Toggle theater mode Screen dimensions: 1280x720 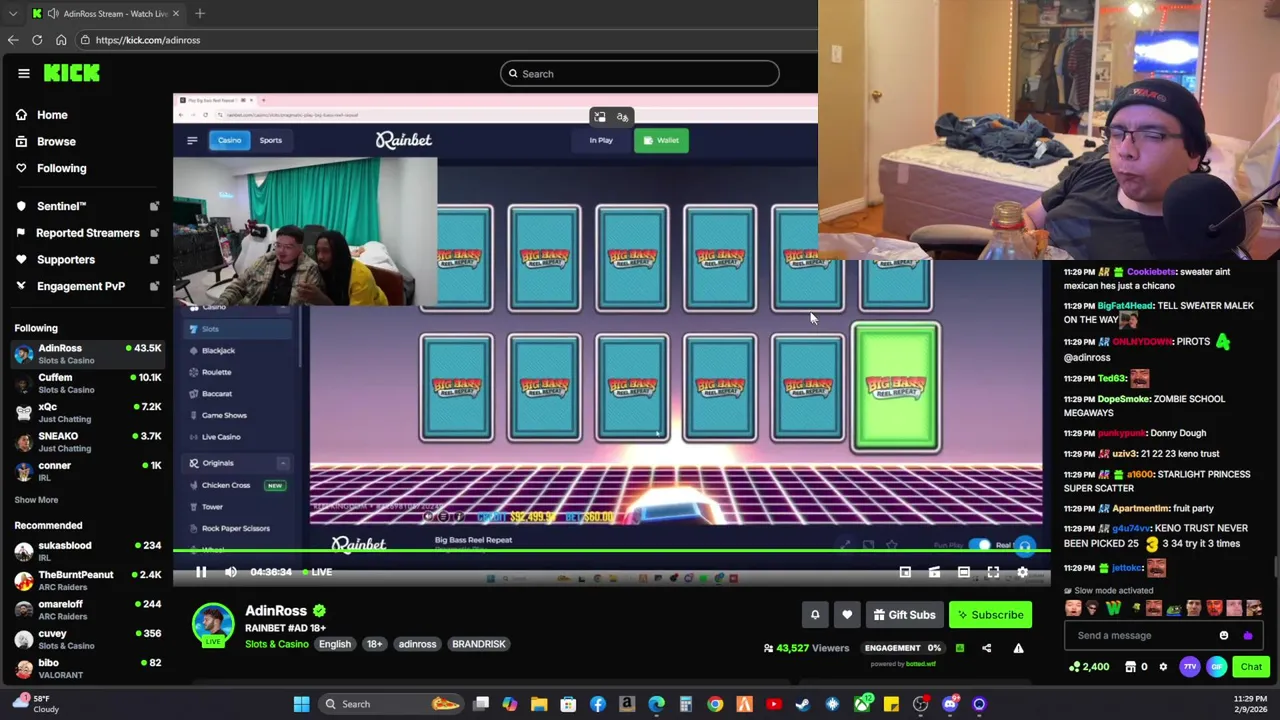(964, 572)
